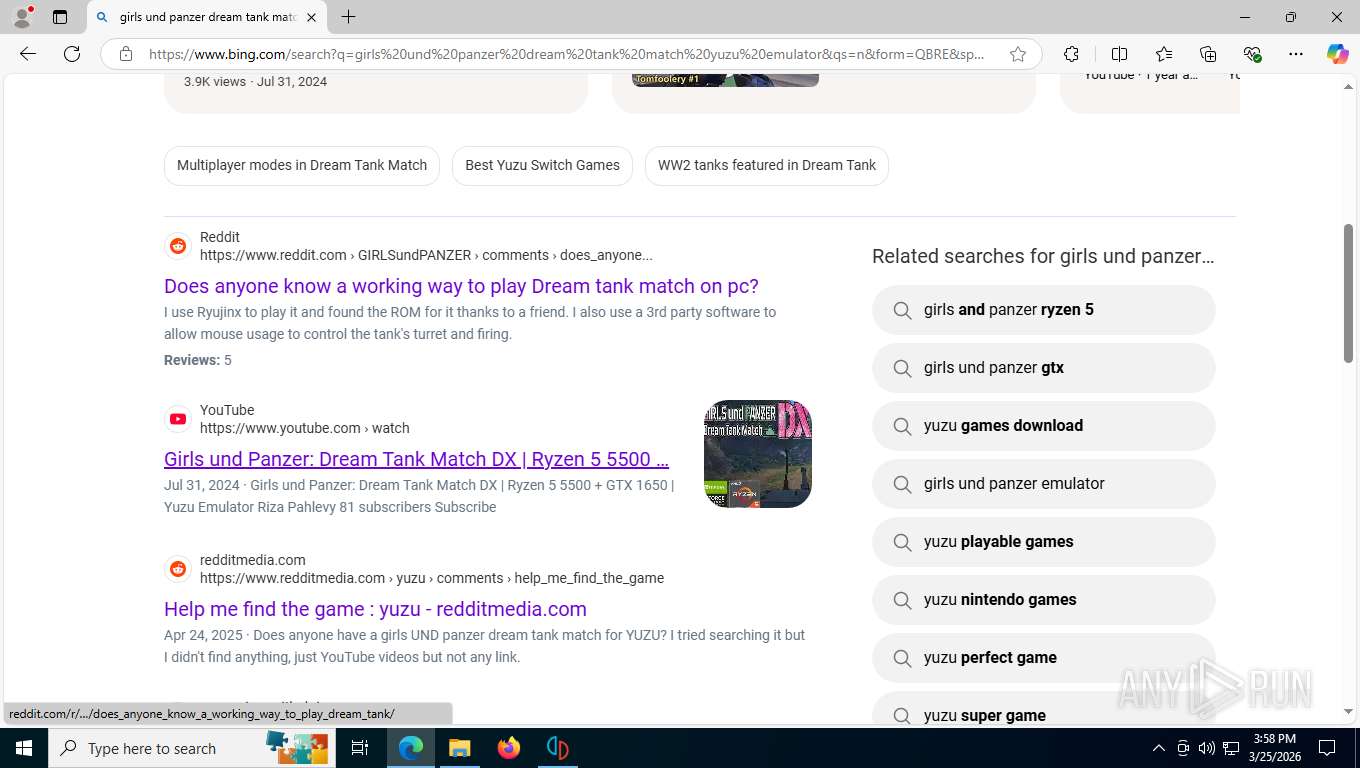Open the yuzu emulator taskbar icon

click(x=557, y=748)
